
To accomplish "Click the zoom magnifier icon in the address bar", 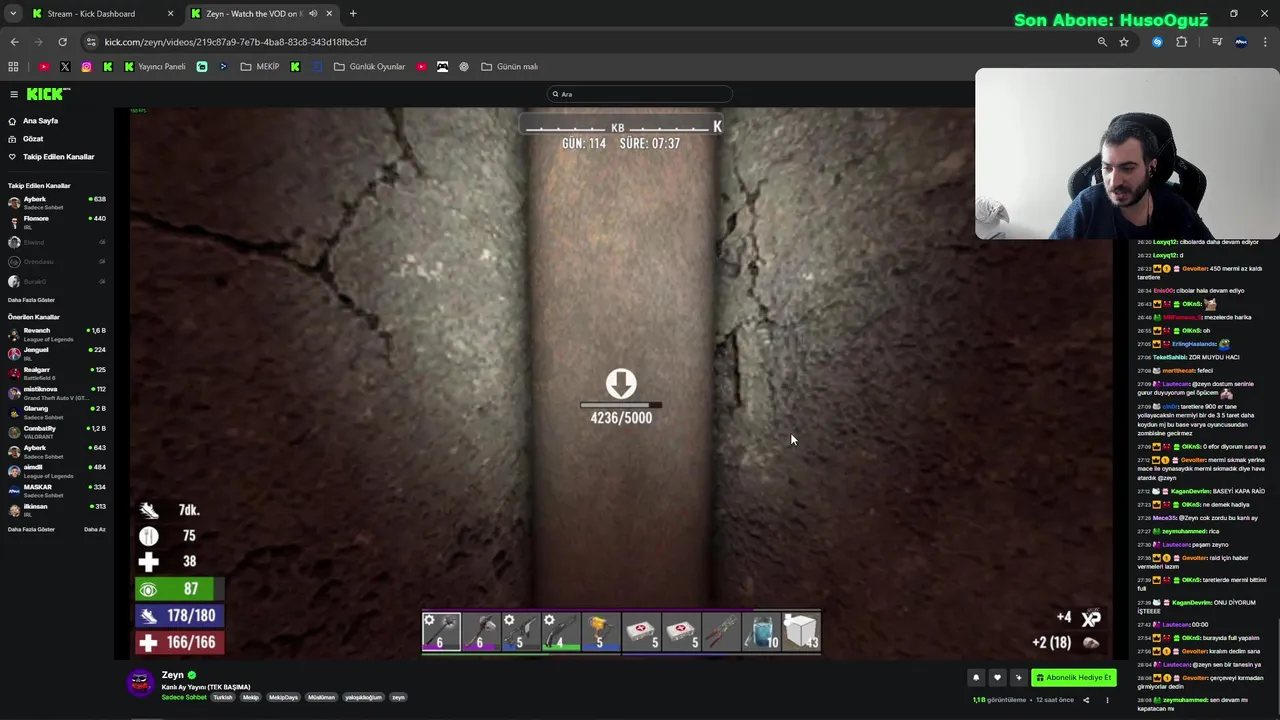I will pos(1102,42).
